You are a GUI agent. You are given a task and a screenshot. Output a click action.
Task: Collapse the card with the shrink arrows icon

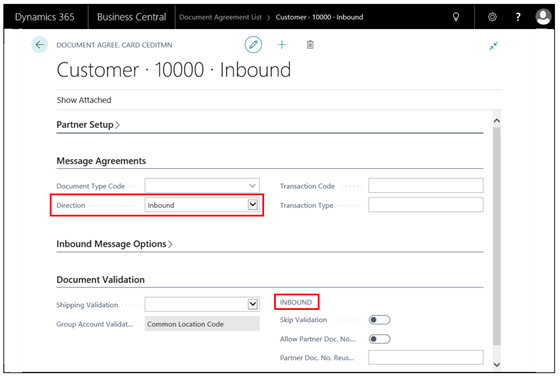coord(494,46)
